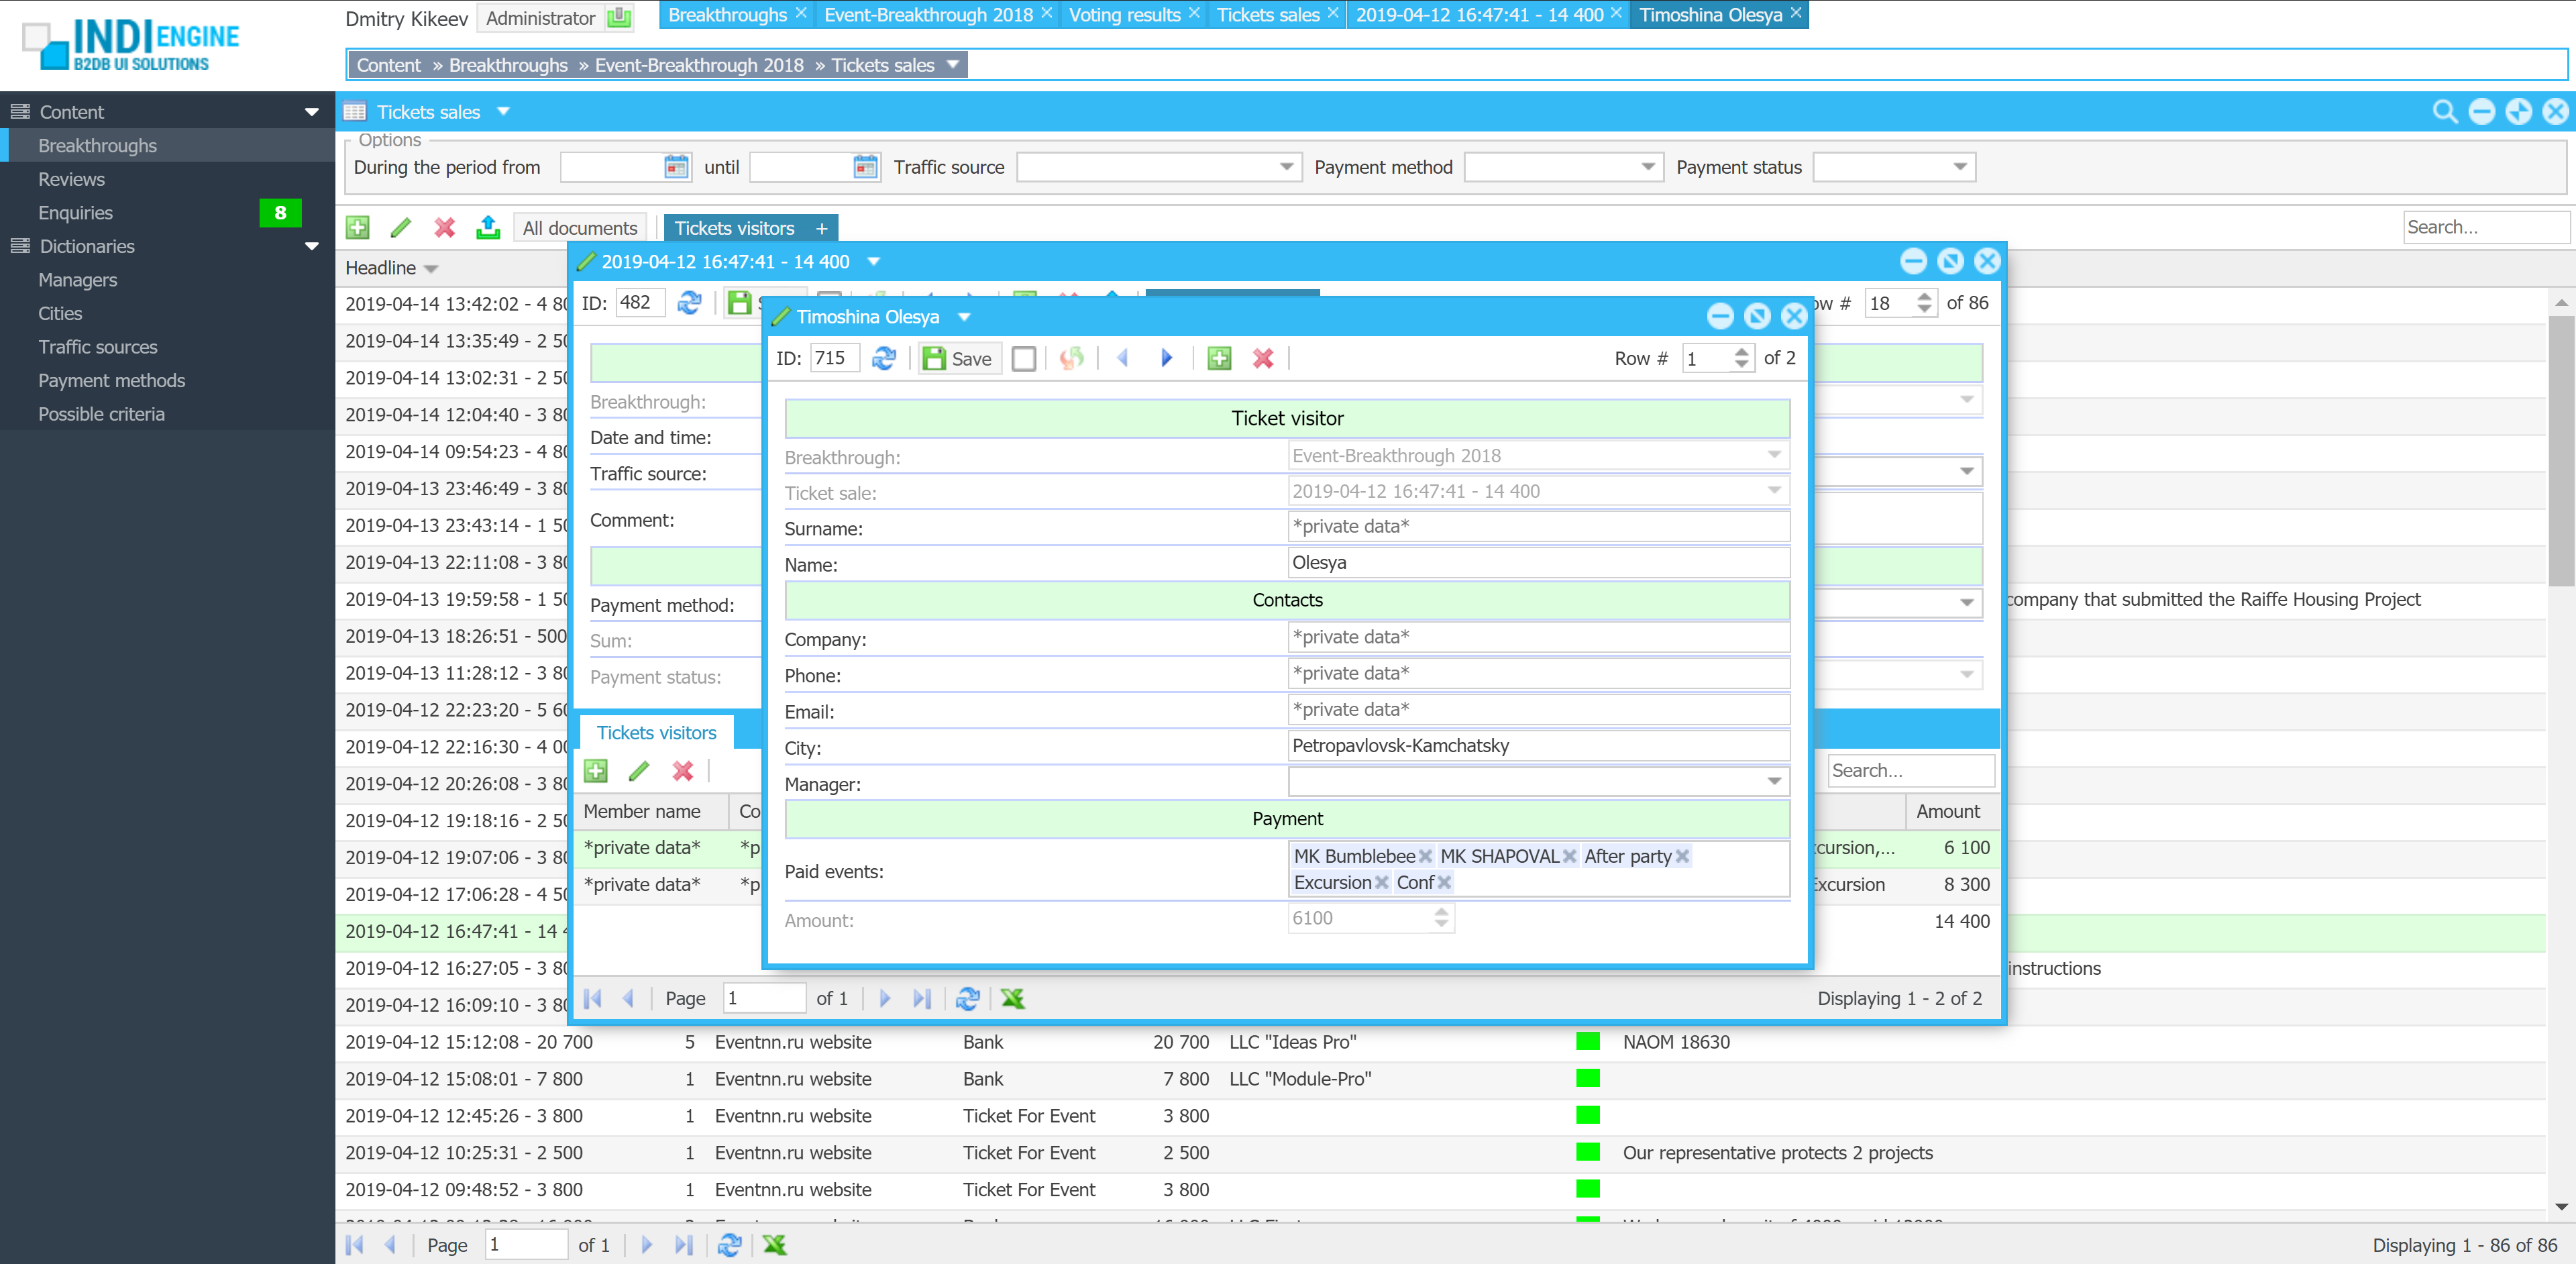Click next record arrow in visitor dialog
Image resolution: width=2576 pixels, height=1264 pixels.
[x=1166, y=358]
